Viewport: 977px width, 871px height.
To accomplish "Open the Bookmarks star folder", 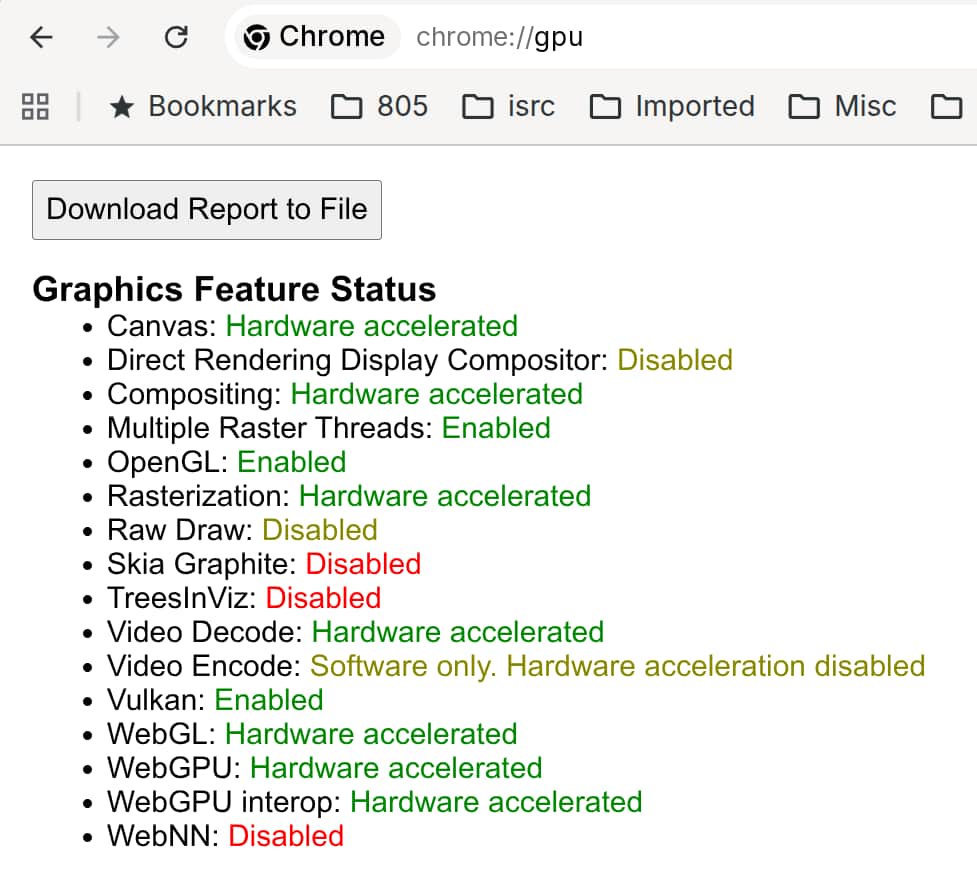I will coord(203,107).
